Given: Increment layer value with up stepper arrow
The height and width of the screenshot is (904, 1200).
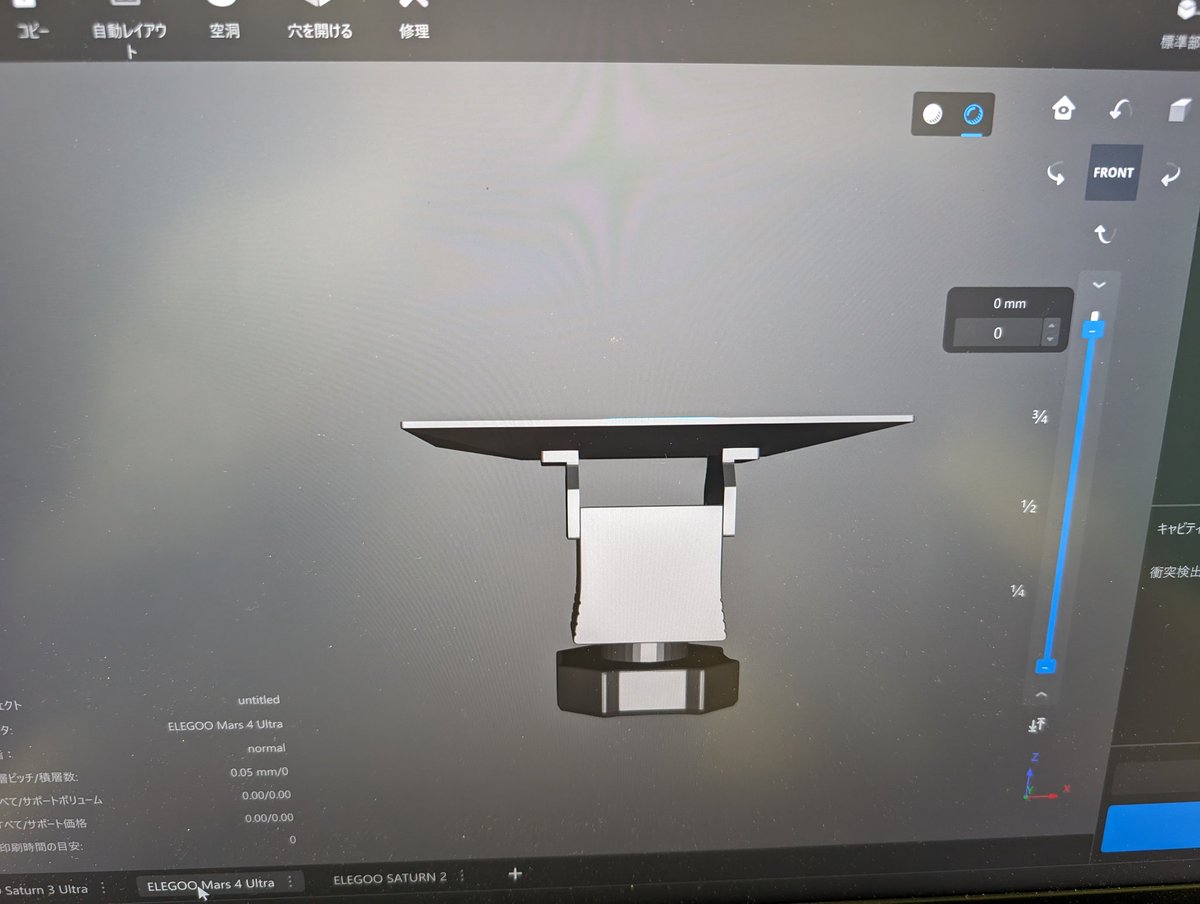Looking at the screenshot, I should point(1049,326).
